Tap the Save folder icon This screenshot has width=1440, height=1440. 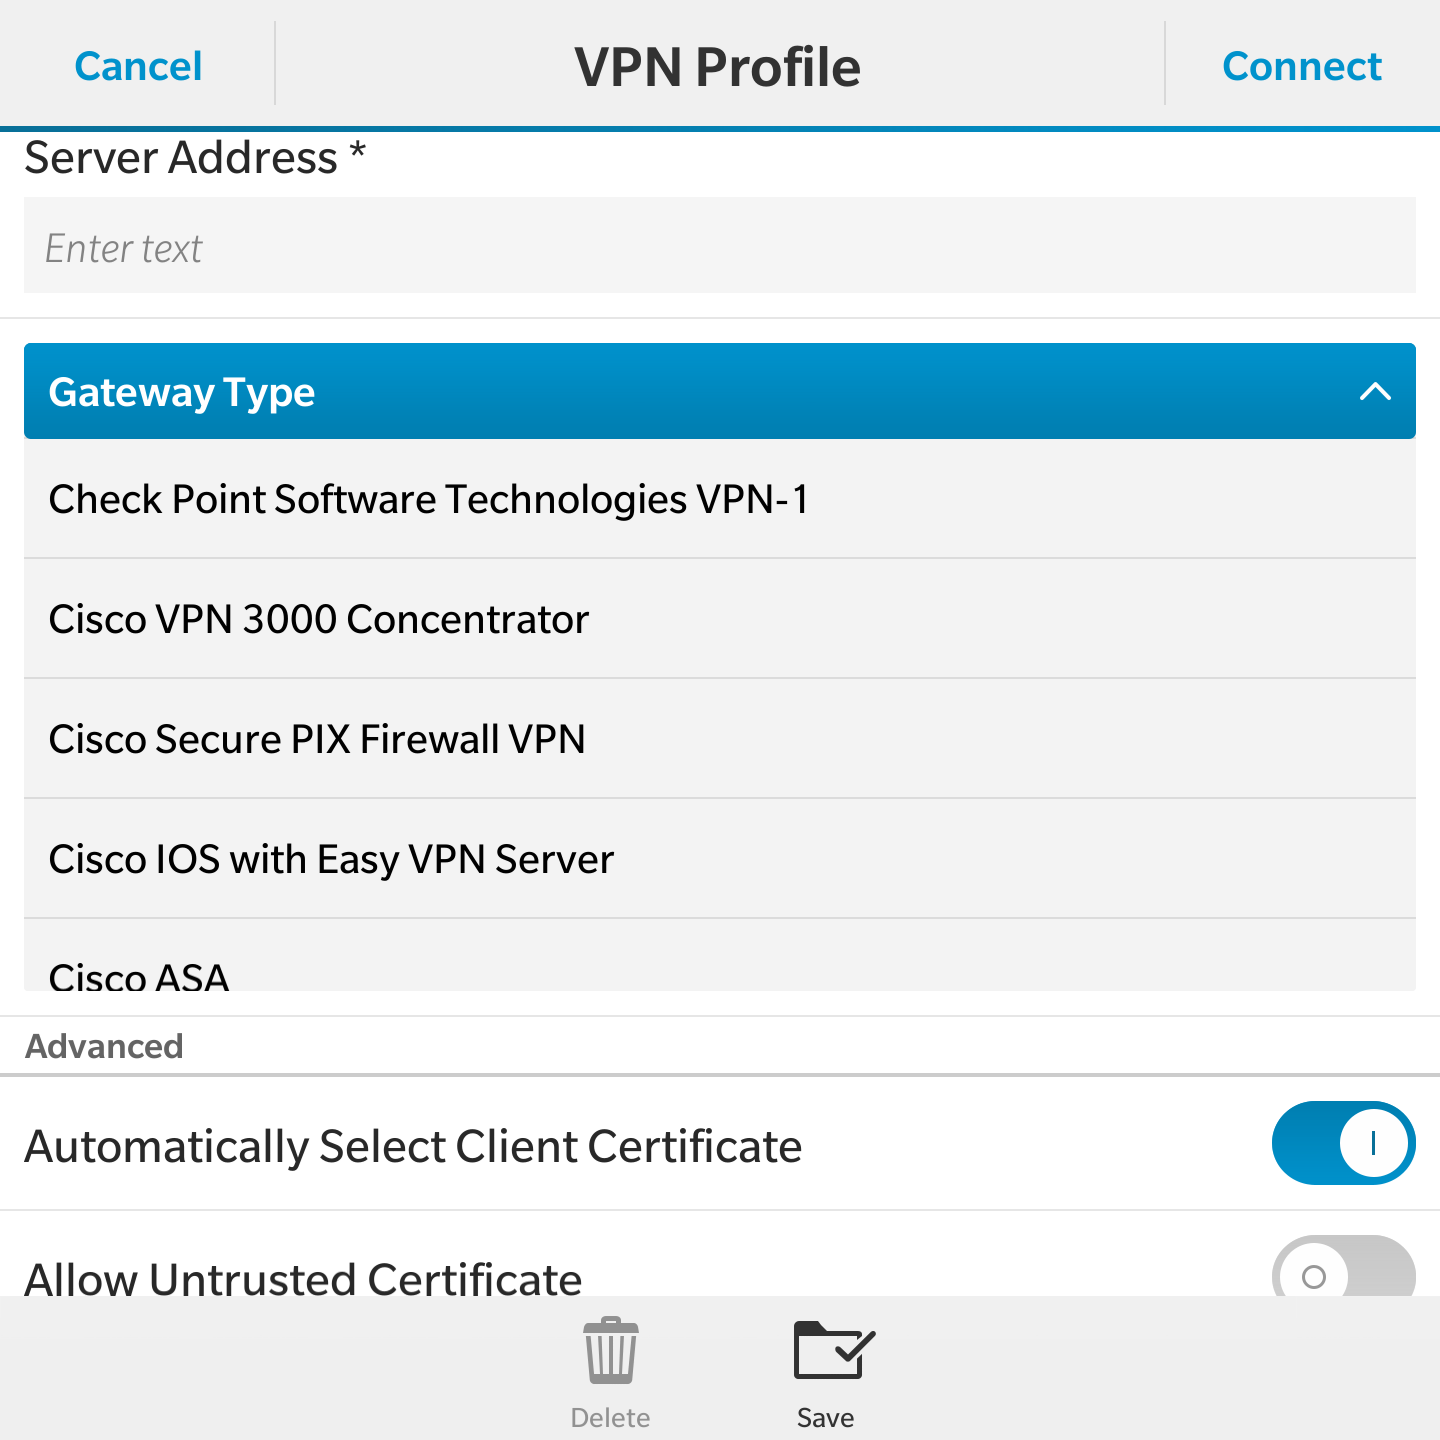[834, 1351]
